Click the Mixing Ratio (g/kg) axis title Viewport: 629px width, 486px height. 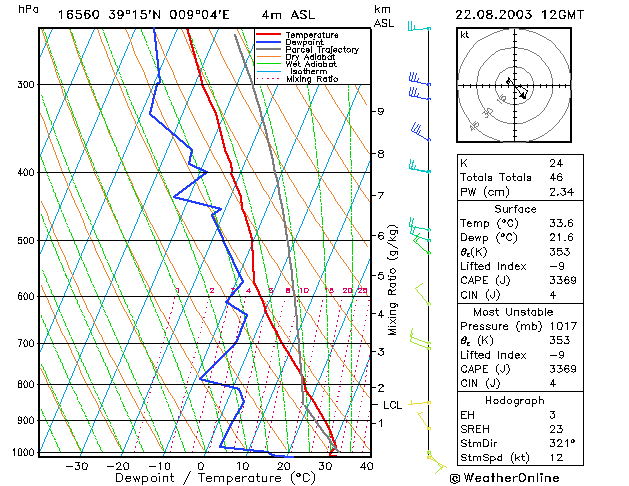[392, 280]
